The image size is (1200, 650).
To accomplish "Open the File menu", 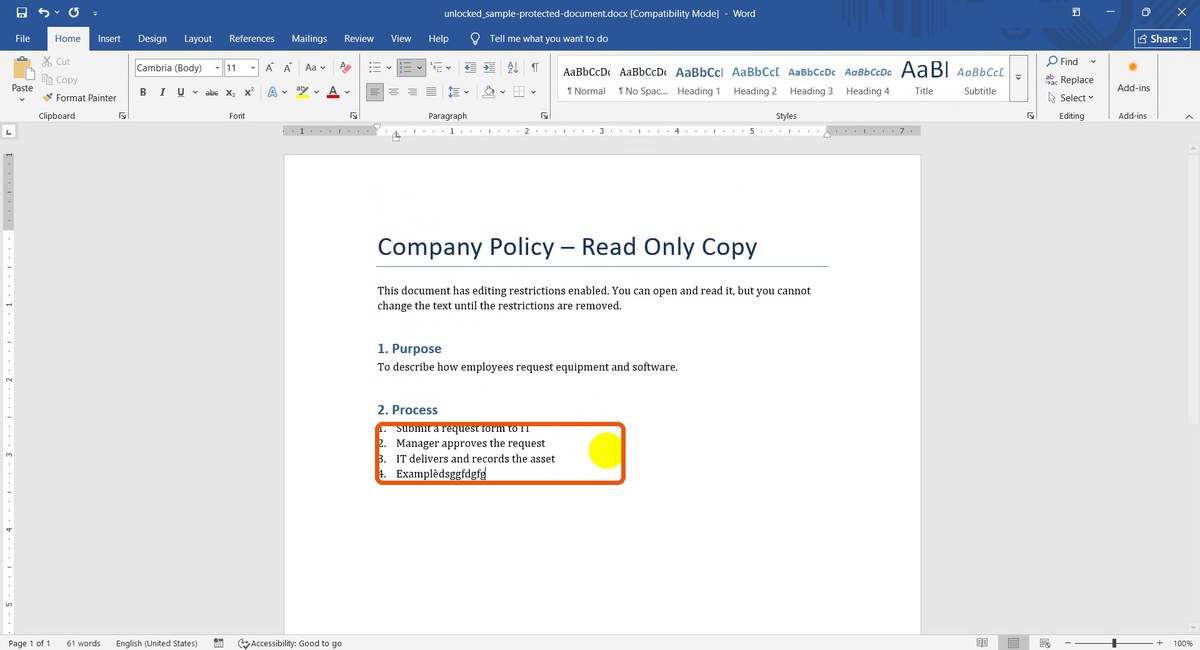I will pyautogui.click(x=23, y=39).
